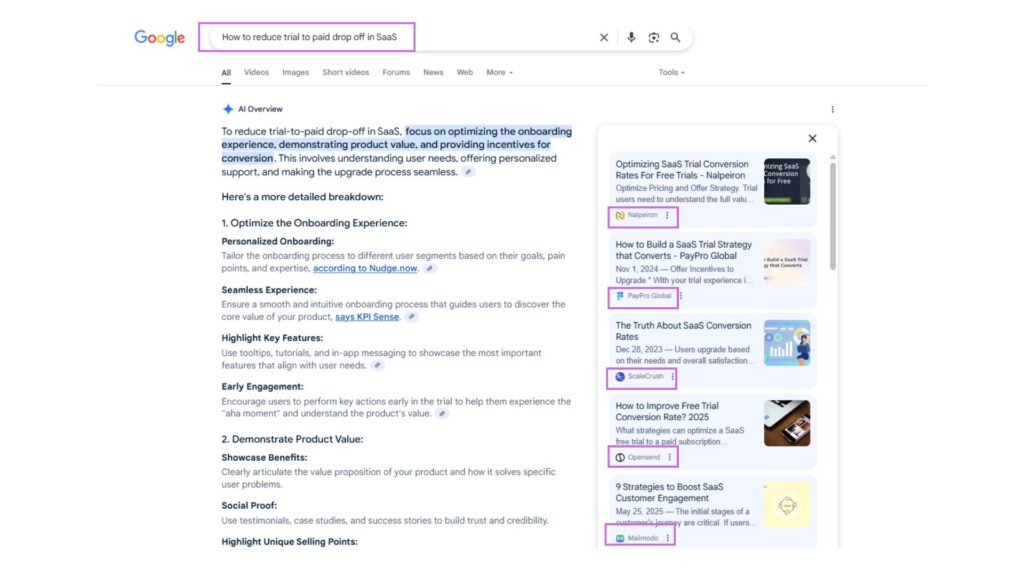Switch to the Videos tab
This screenshot has height=576, width=1024.
257,72
